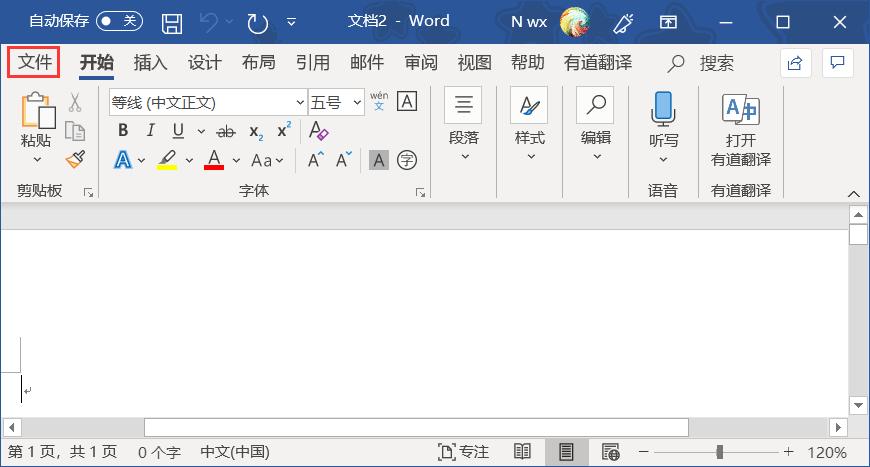Click the Copy icon

75,131
